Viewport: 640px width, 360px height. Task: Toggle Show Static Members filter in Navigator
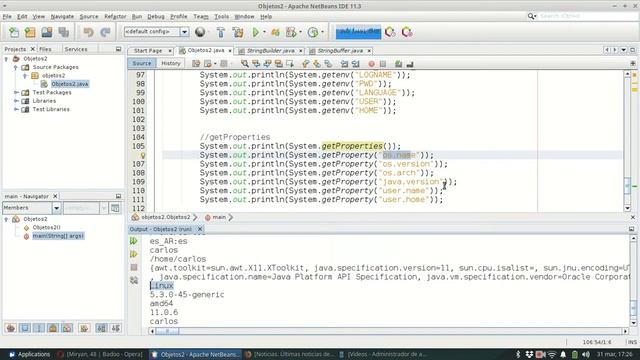pyautogui.click(x=39, y=328)
